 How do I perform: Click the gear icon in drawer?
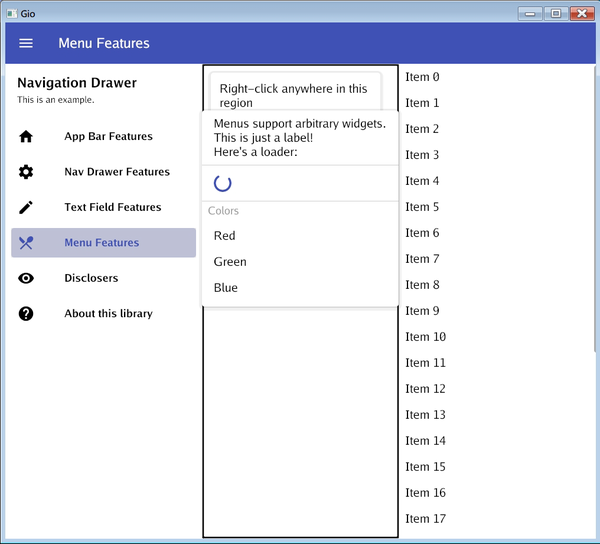coord(26,172)
